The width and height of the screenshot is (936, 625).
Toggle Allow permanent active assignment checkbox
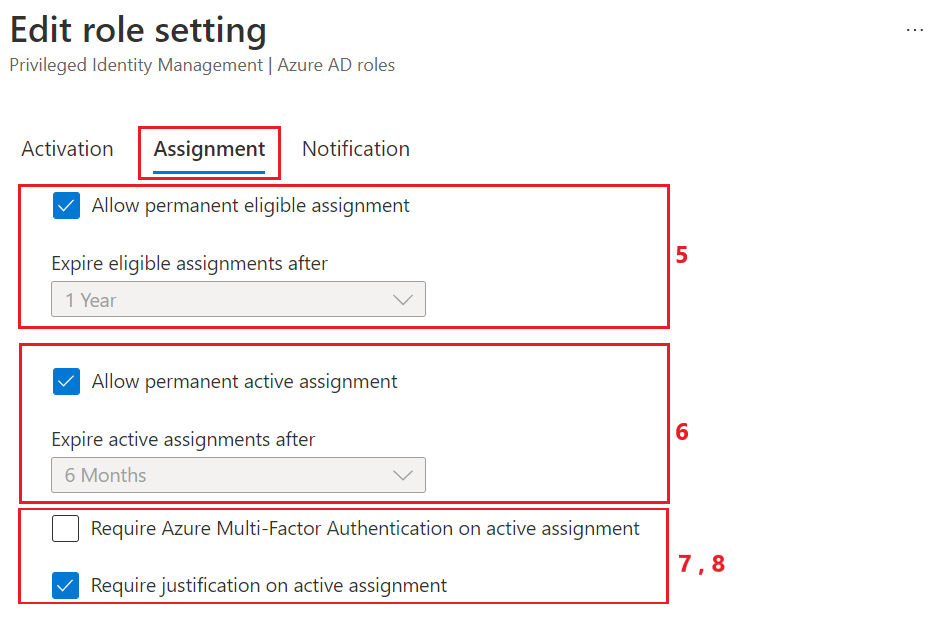[x=67, y=382]
